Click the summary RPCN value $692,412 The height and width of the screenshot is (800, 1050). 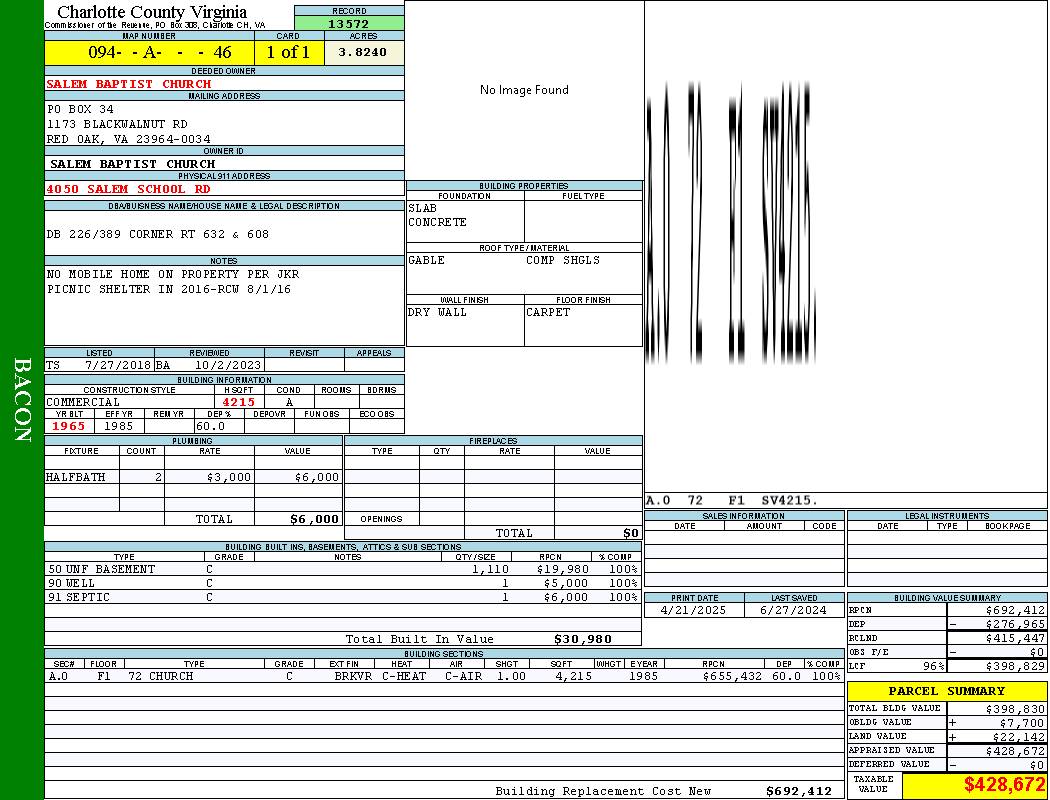[1015, 611]
